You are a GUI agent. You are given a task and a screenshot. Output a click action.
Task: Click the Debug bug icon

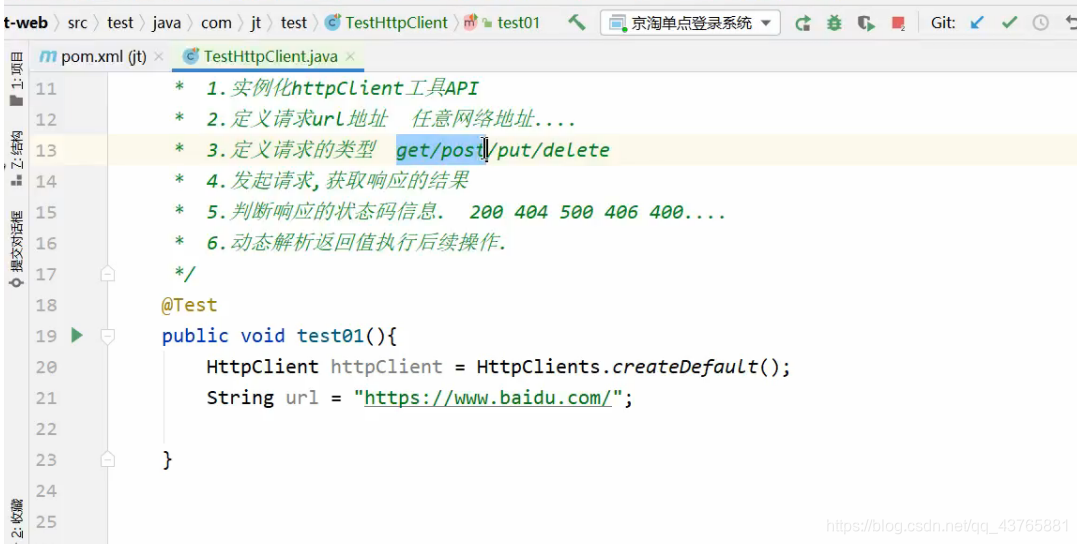[x=834, y=23]
